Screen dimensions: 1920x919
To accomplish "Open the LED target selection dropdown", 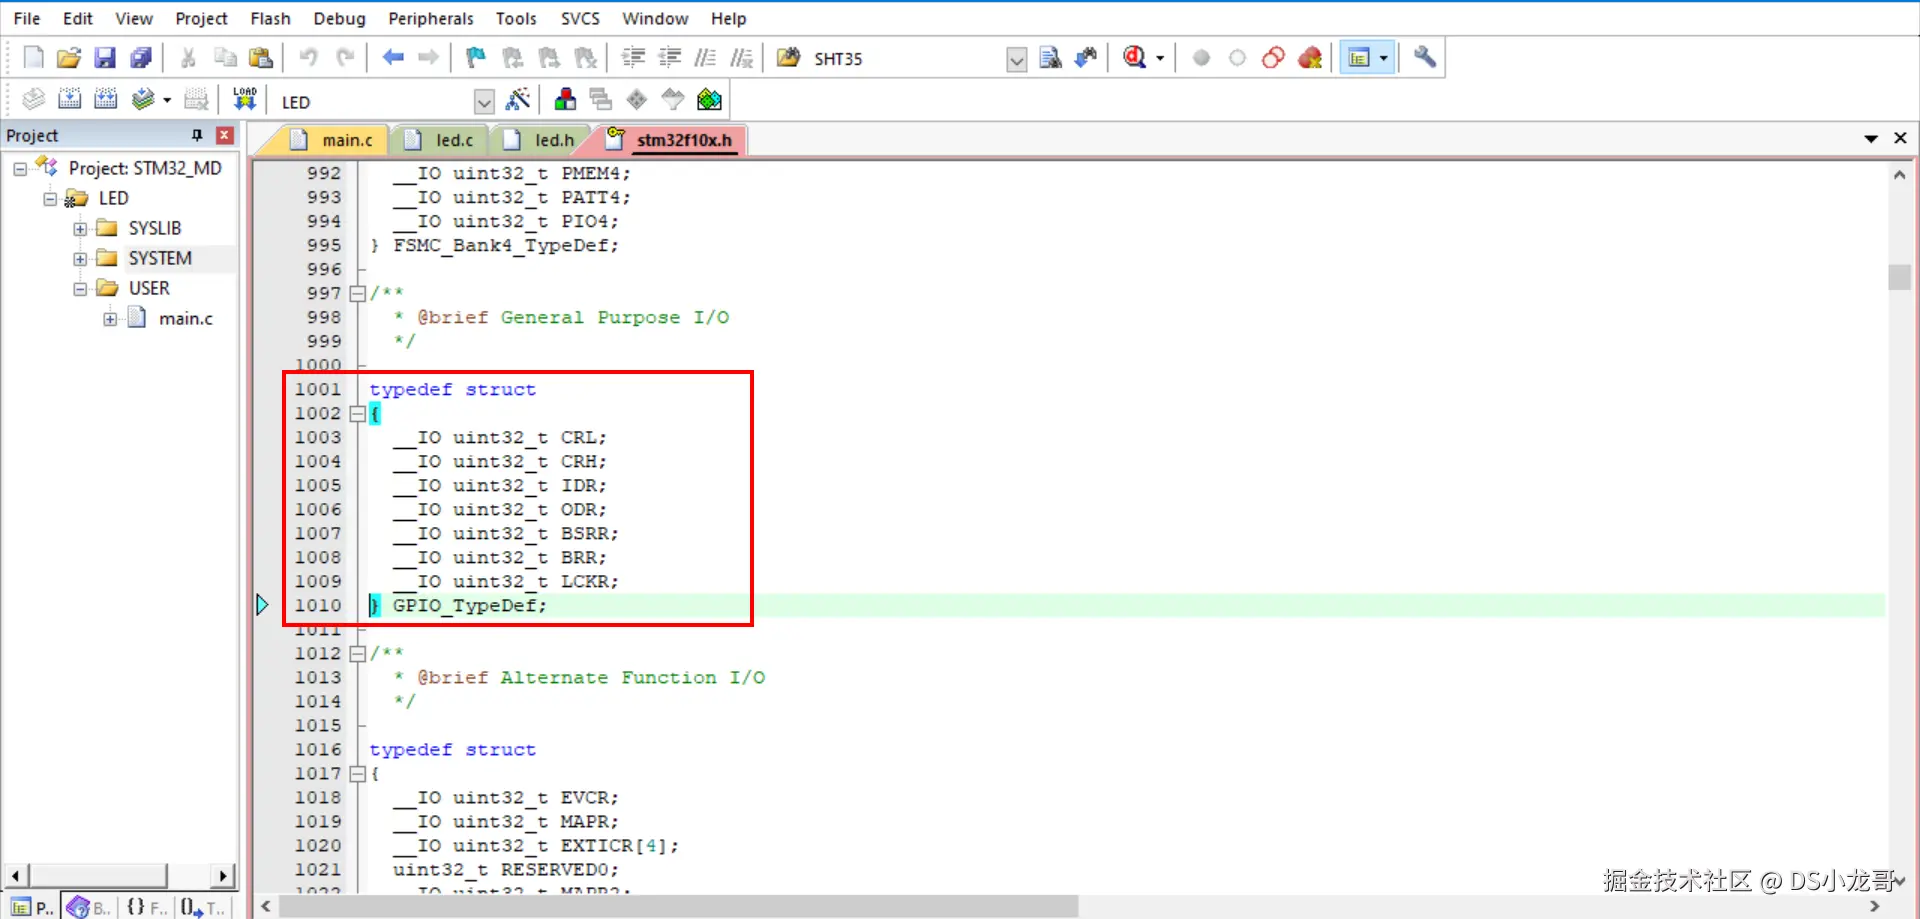I will (484, 101).
